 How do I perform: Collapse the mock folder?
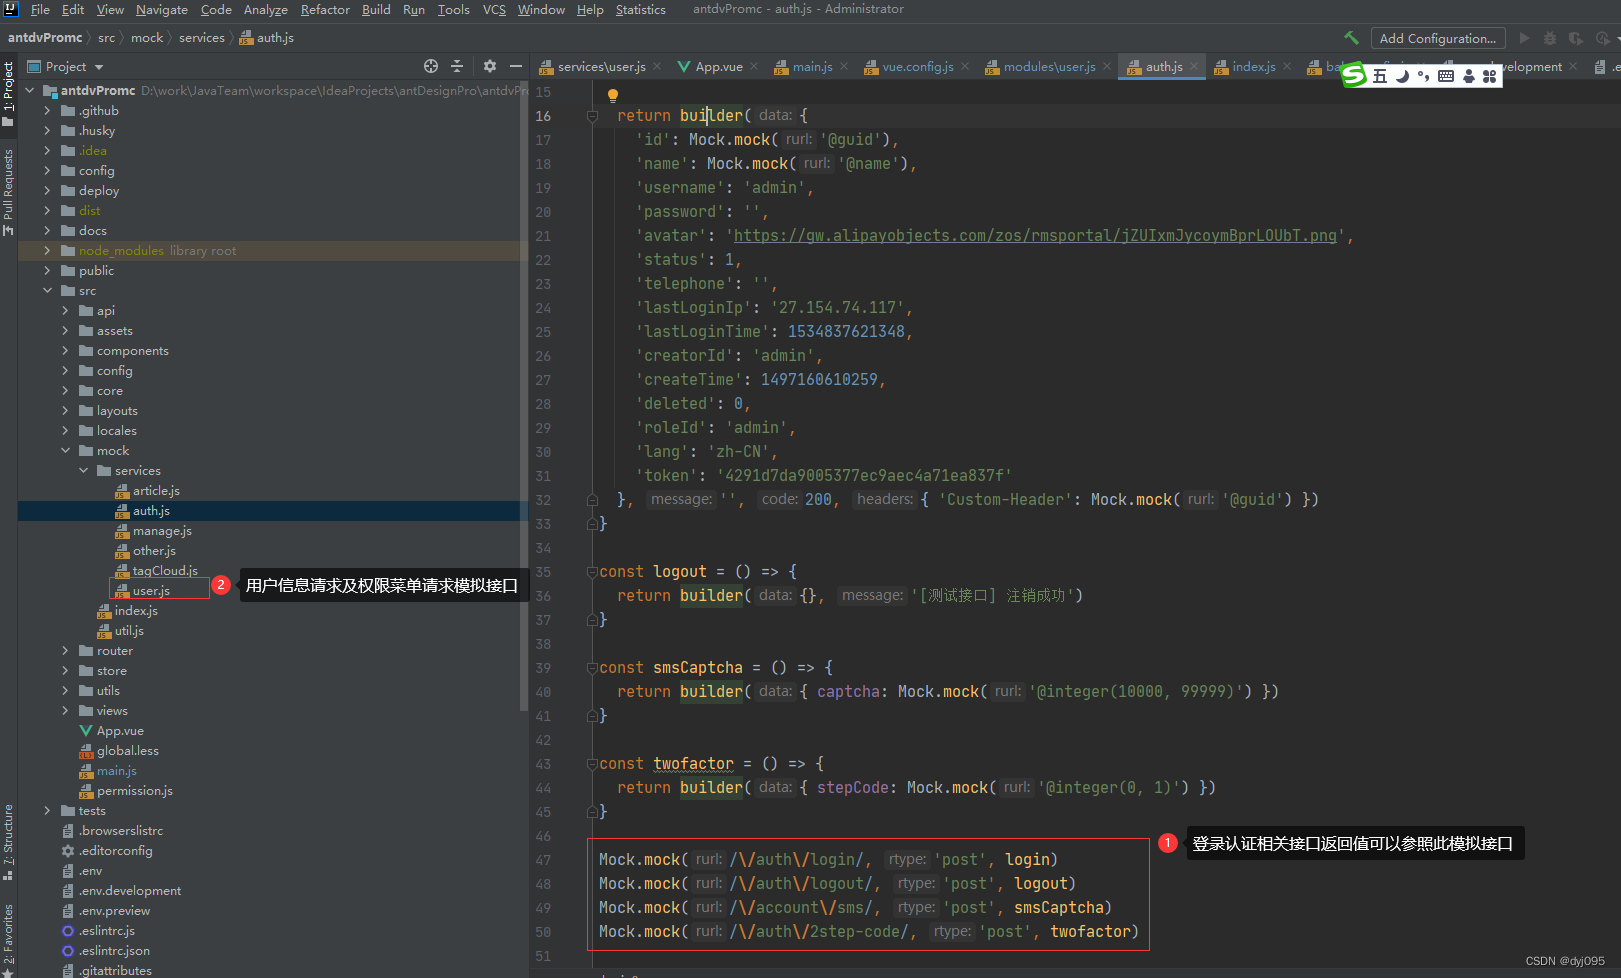[x=66, y=451]
